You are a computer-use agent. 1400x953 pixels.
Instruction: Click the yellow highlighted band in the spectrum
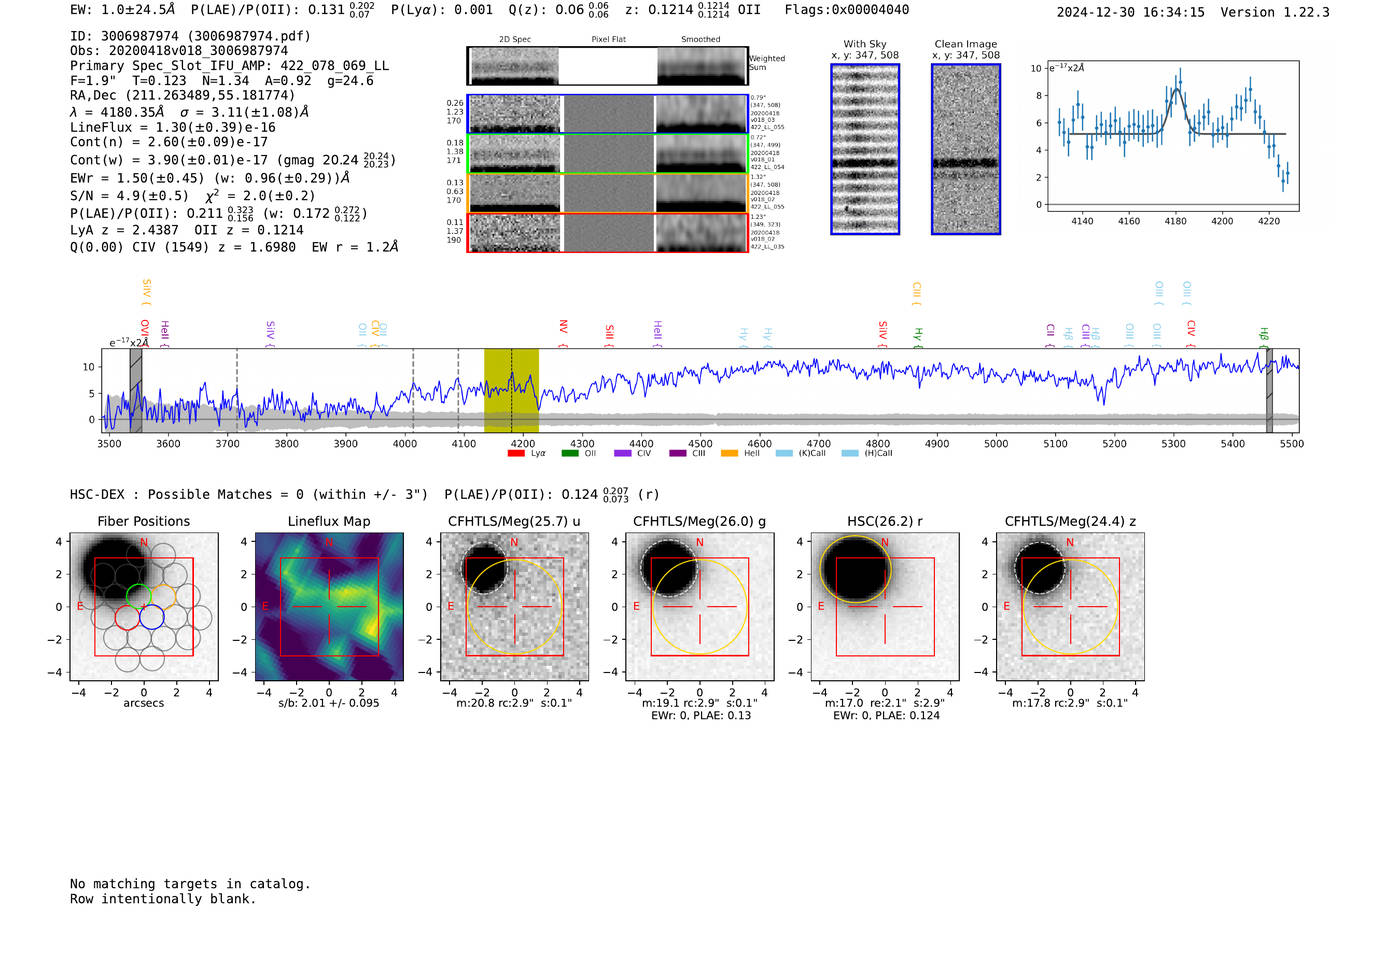pos(511,390)
